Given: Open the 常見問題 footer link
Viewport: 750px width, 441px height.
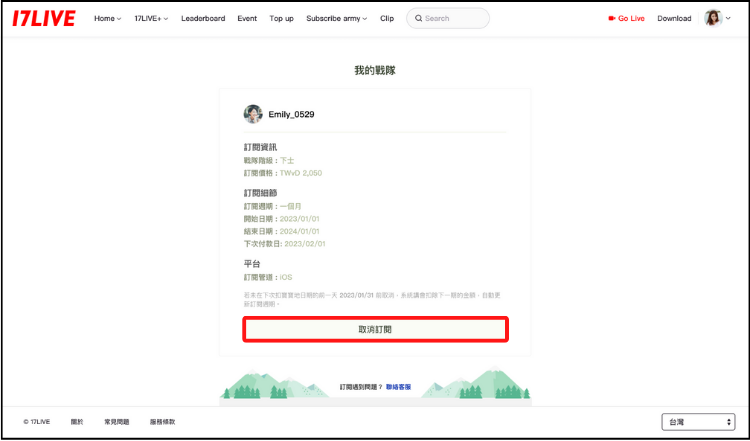Looking at the screenshot, I should point(116,422).
